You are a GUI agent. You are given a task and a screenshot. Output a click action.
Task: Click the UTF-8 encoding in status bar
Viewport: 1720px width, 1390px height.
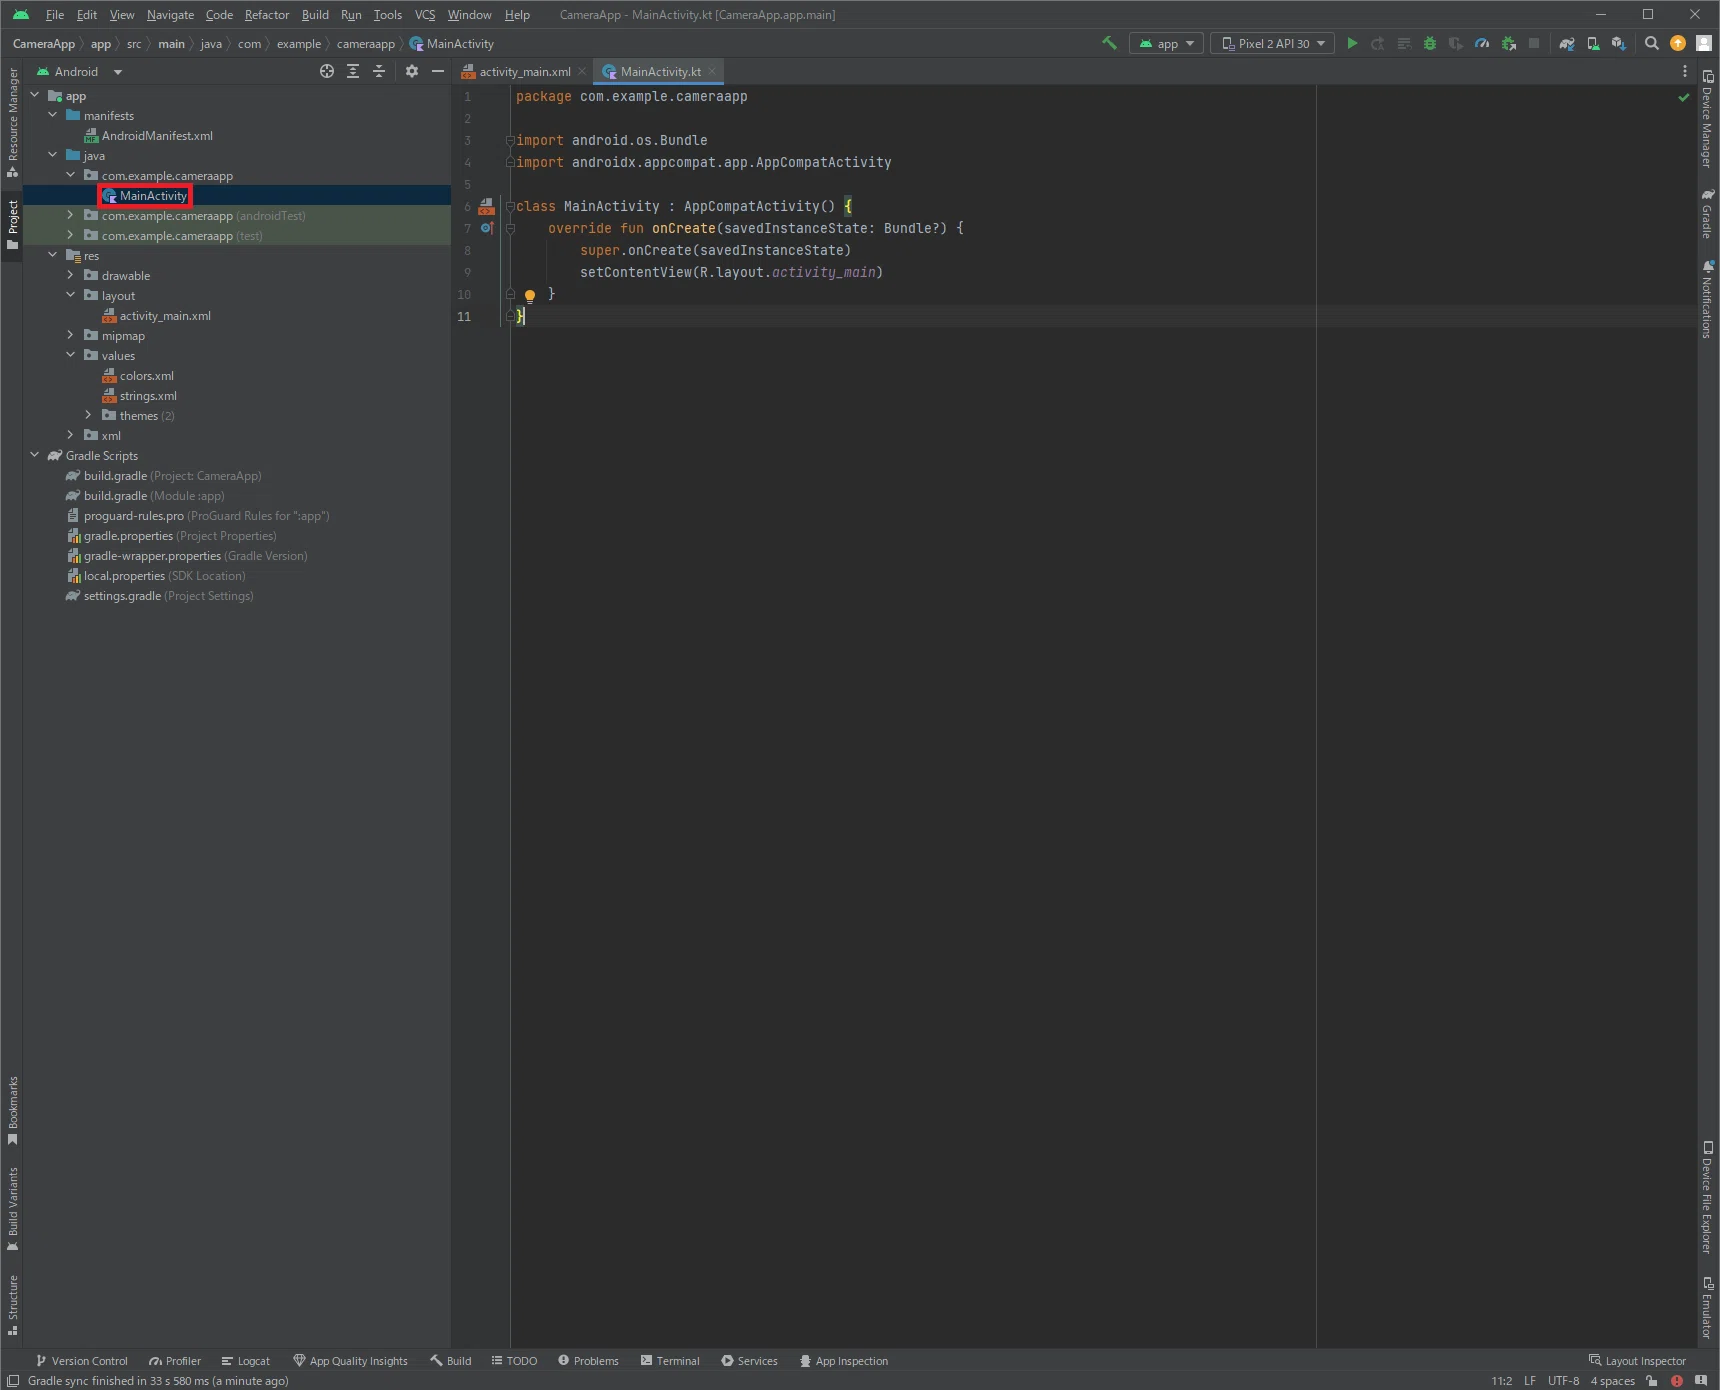point(1563,1381)
